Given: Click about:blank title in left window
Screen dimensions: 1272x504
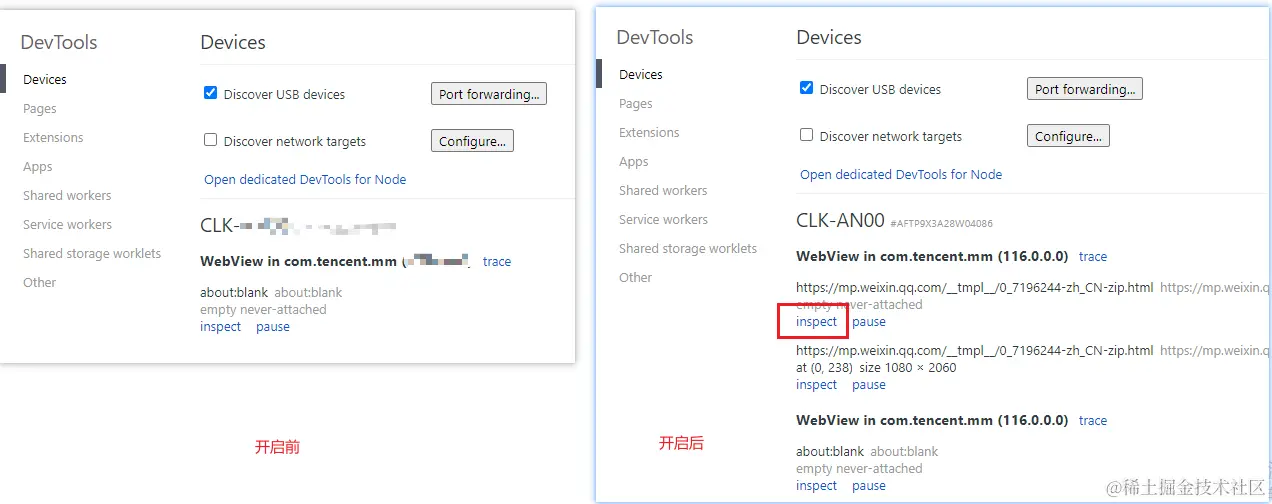Looking at the screenshot, I should [235, 292].
